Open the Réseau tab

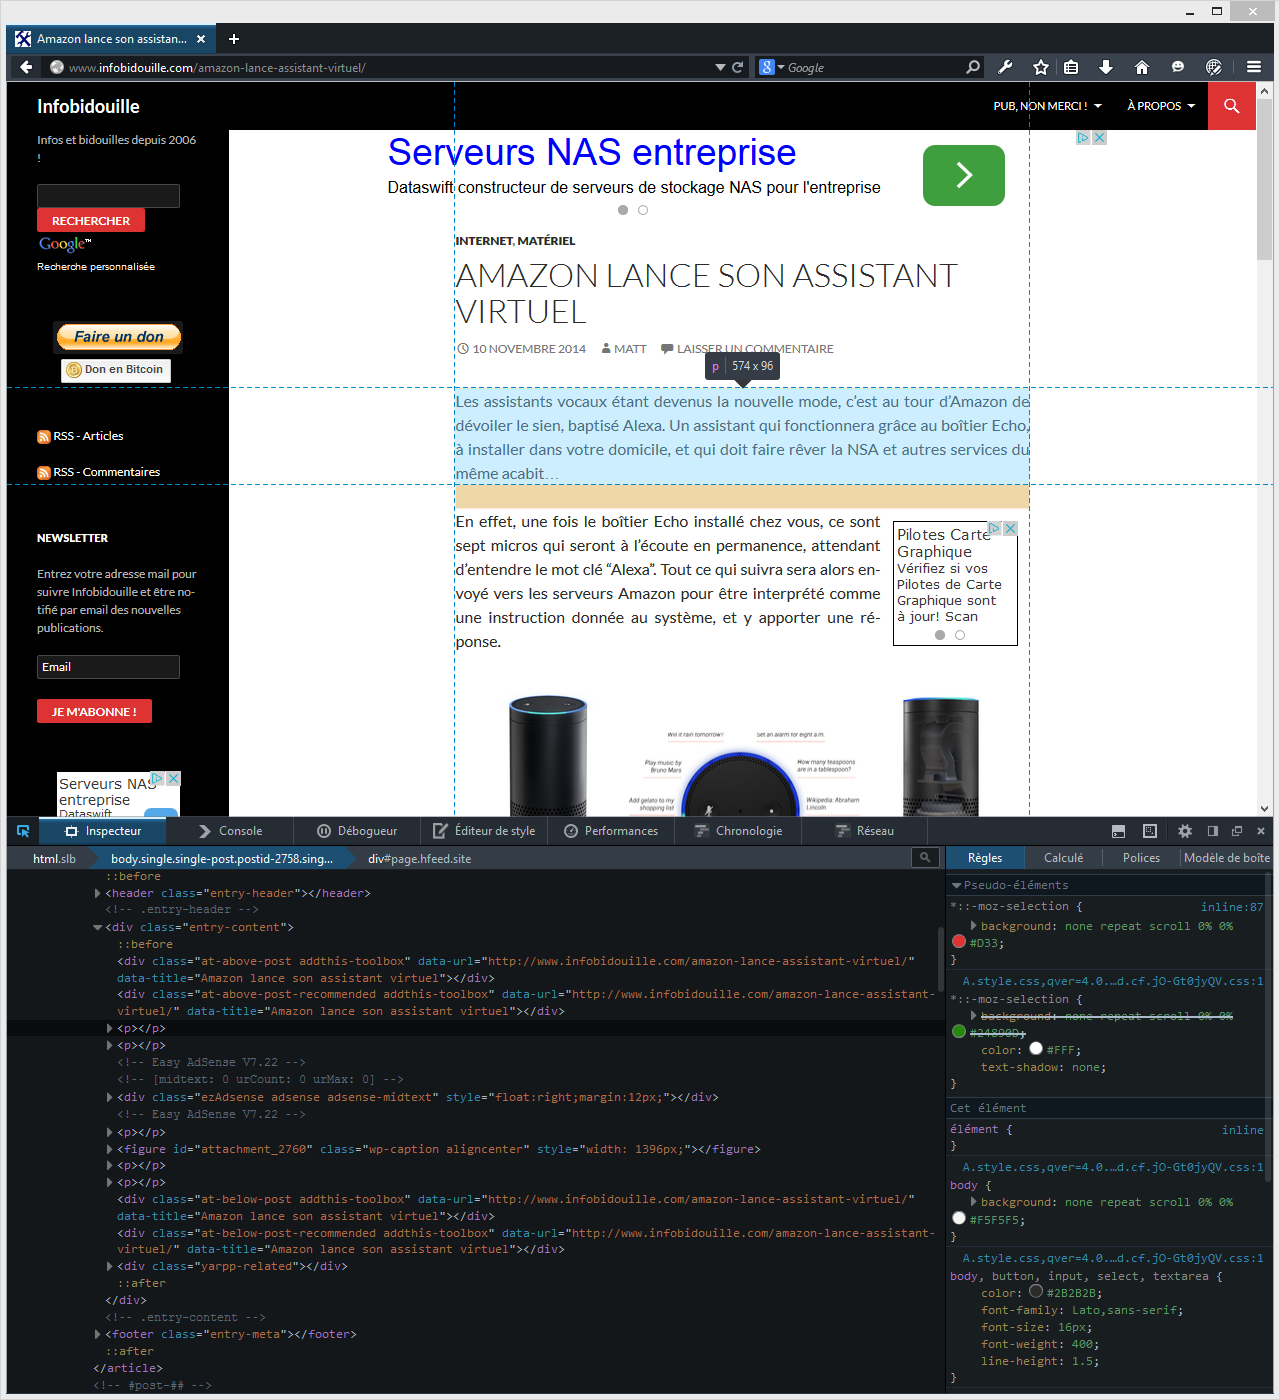[864, 831]
